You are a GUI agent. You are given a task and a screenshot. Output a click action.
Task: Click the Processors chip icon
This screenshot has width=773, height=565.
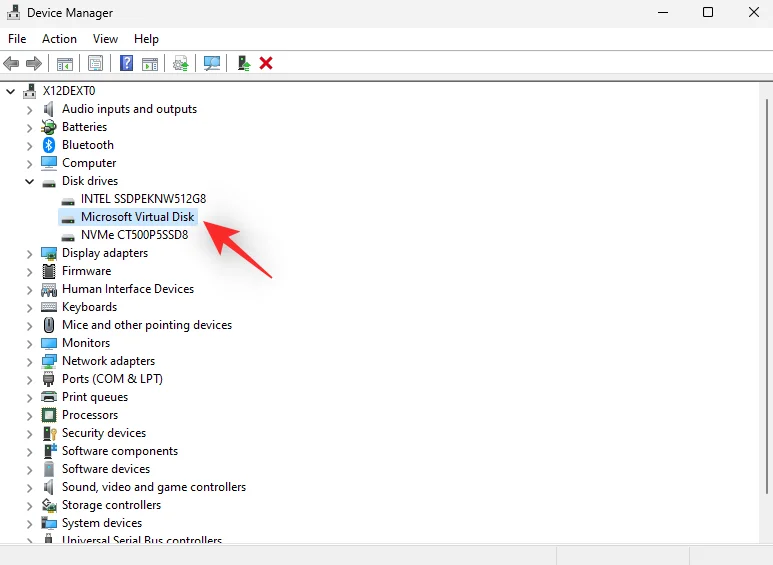click(48, 415)
